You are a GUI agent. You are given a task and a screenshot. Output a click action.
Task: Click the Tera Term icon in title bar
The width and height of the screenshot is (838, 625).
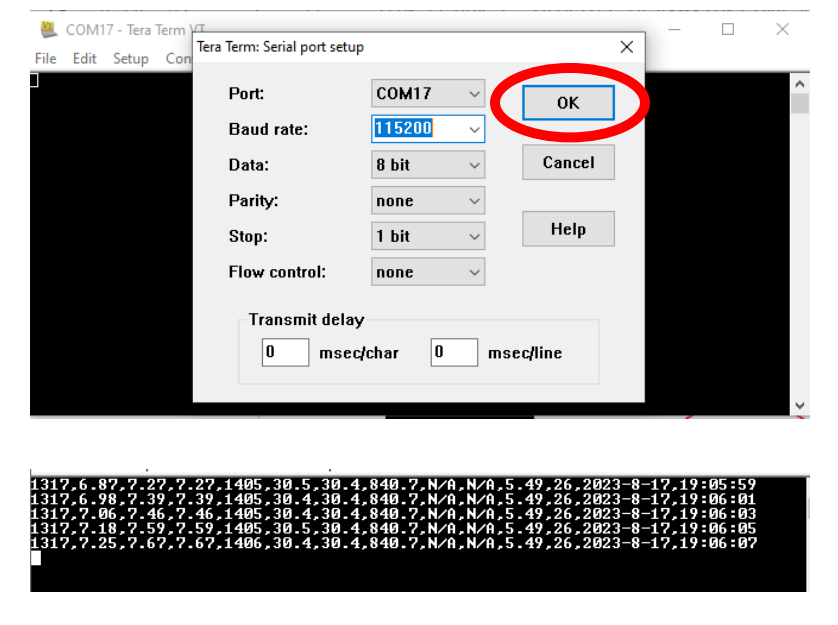[x=47, y=29]
